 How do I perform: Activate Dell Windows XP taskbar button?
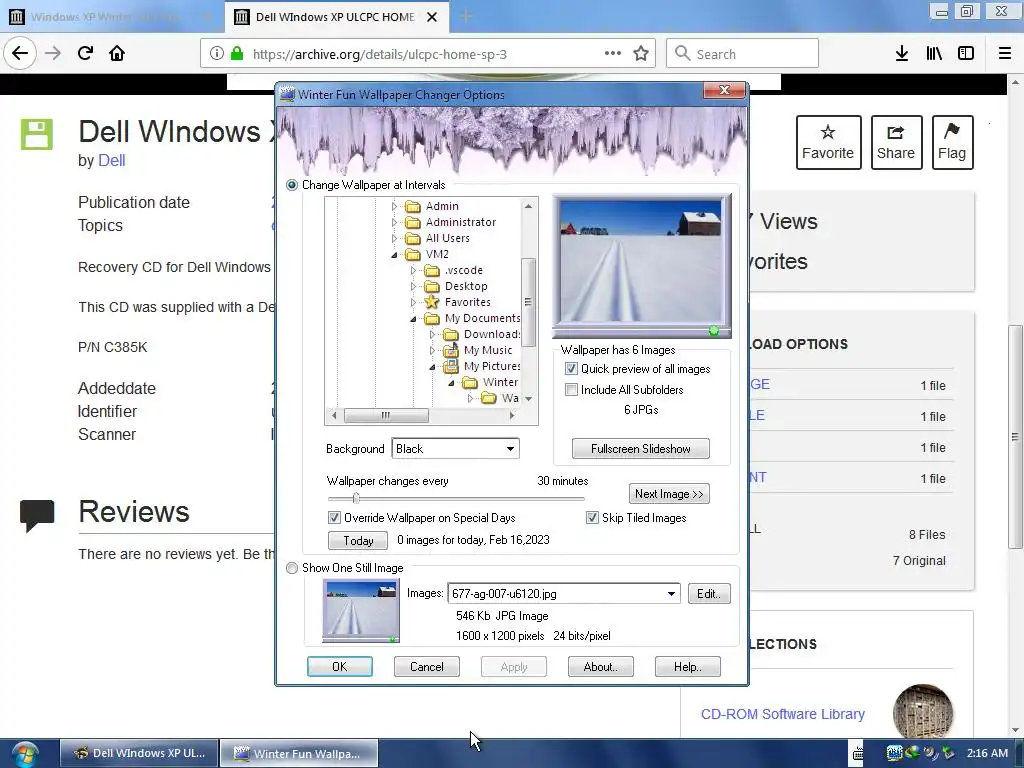click(138, 754)
